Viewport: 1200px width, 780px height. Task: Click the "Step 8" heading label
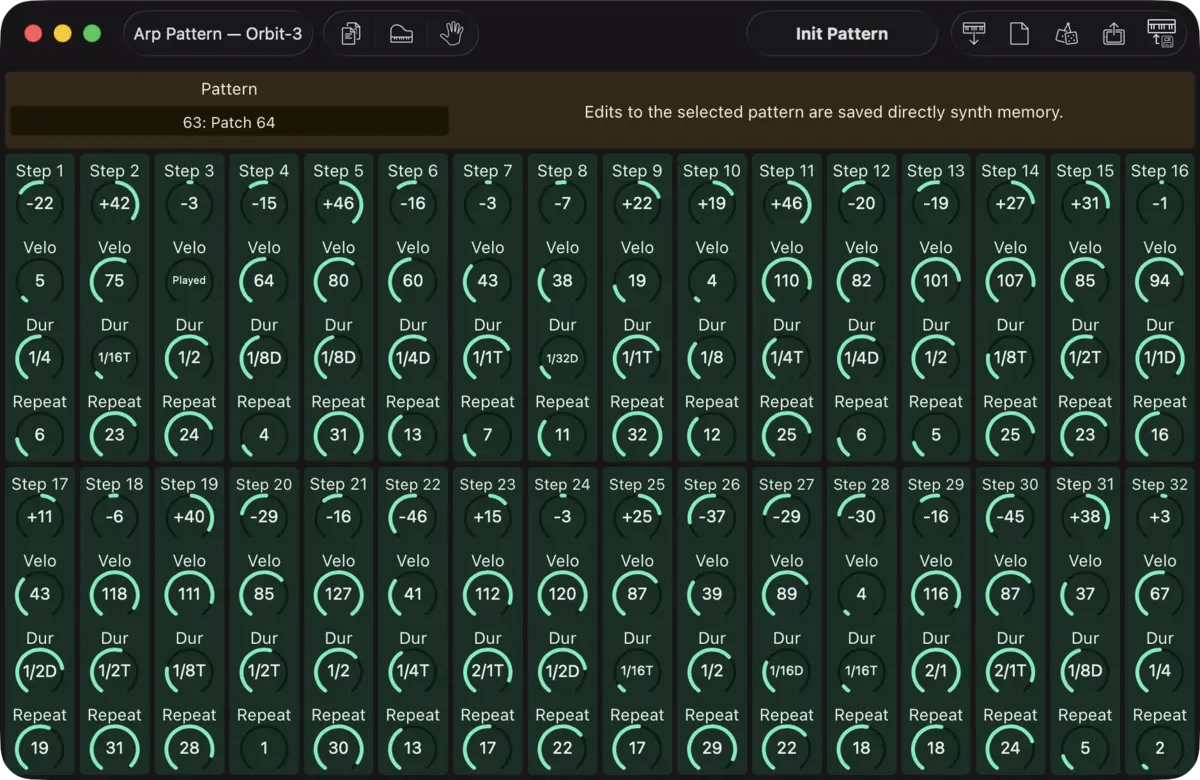563,171
